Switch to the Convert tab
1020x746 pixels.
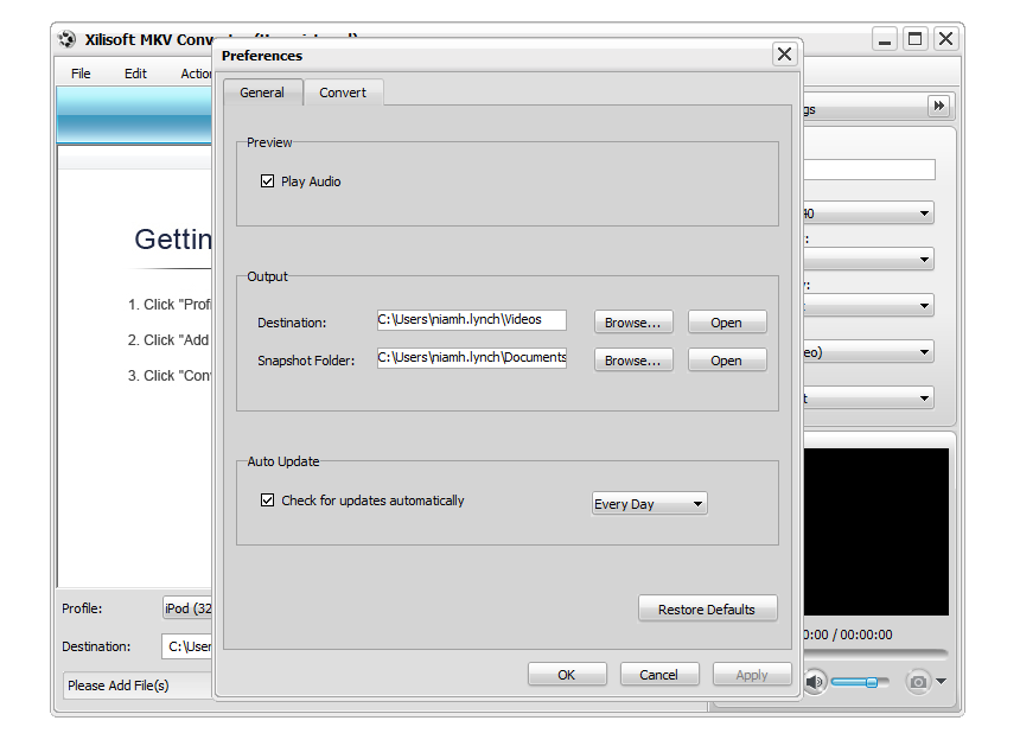click(343, 92)
